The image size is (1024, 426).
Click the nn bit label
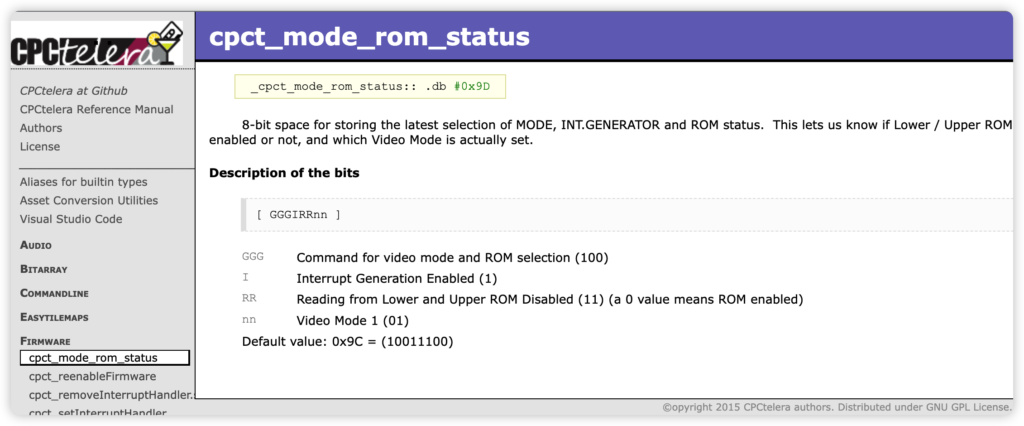(x=249, y=321)
